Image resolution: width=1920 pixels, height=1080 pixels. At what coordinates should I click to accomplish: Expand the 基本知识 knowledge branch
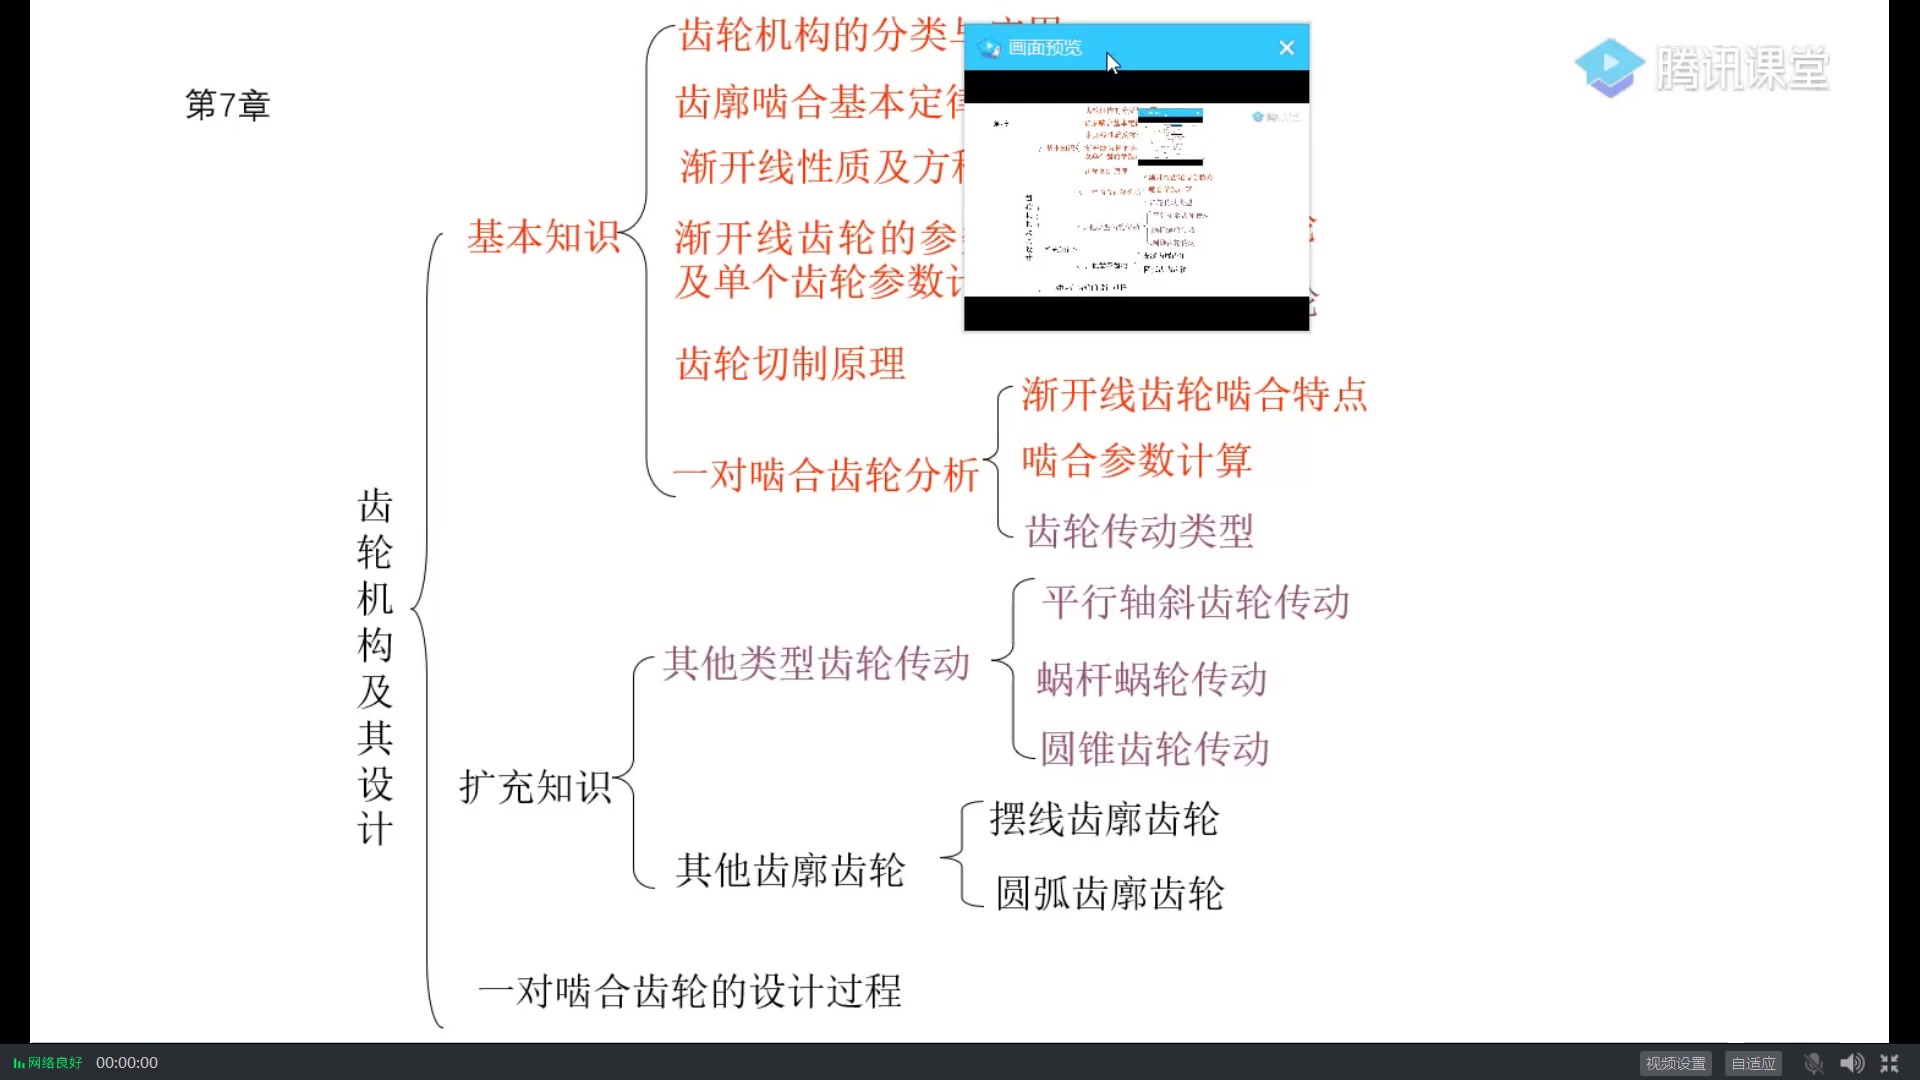(x=545, y=235)
